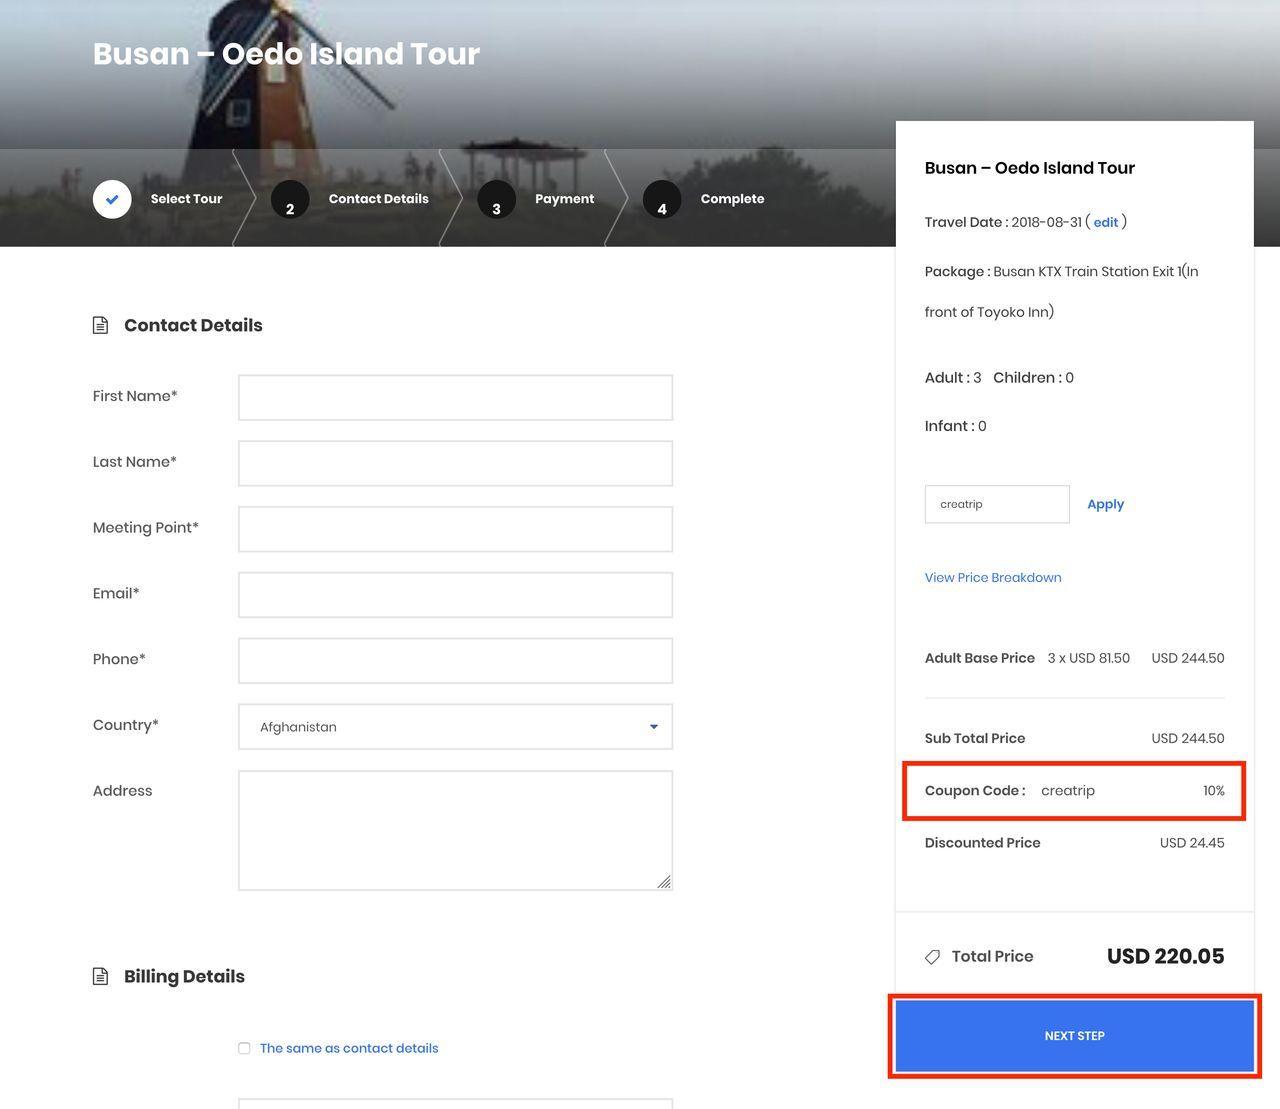Image resolution: width=1280 pixels, height=1109 pixels.
Task: Click the Select Tour checkmark step icon
Action: (x=112, y=199)
